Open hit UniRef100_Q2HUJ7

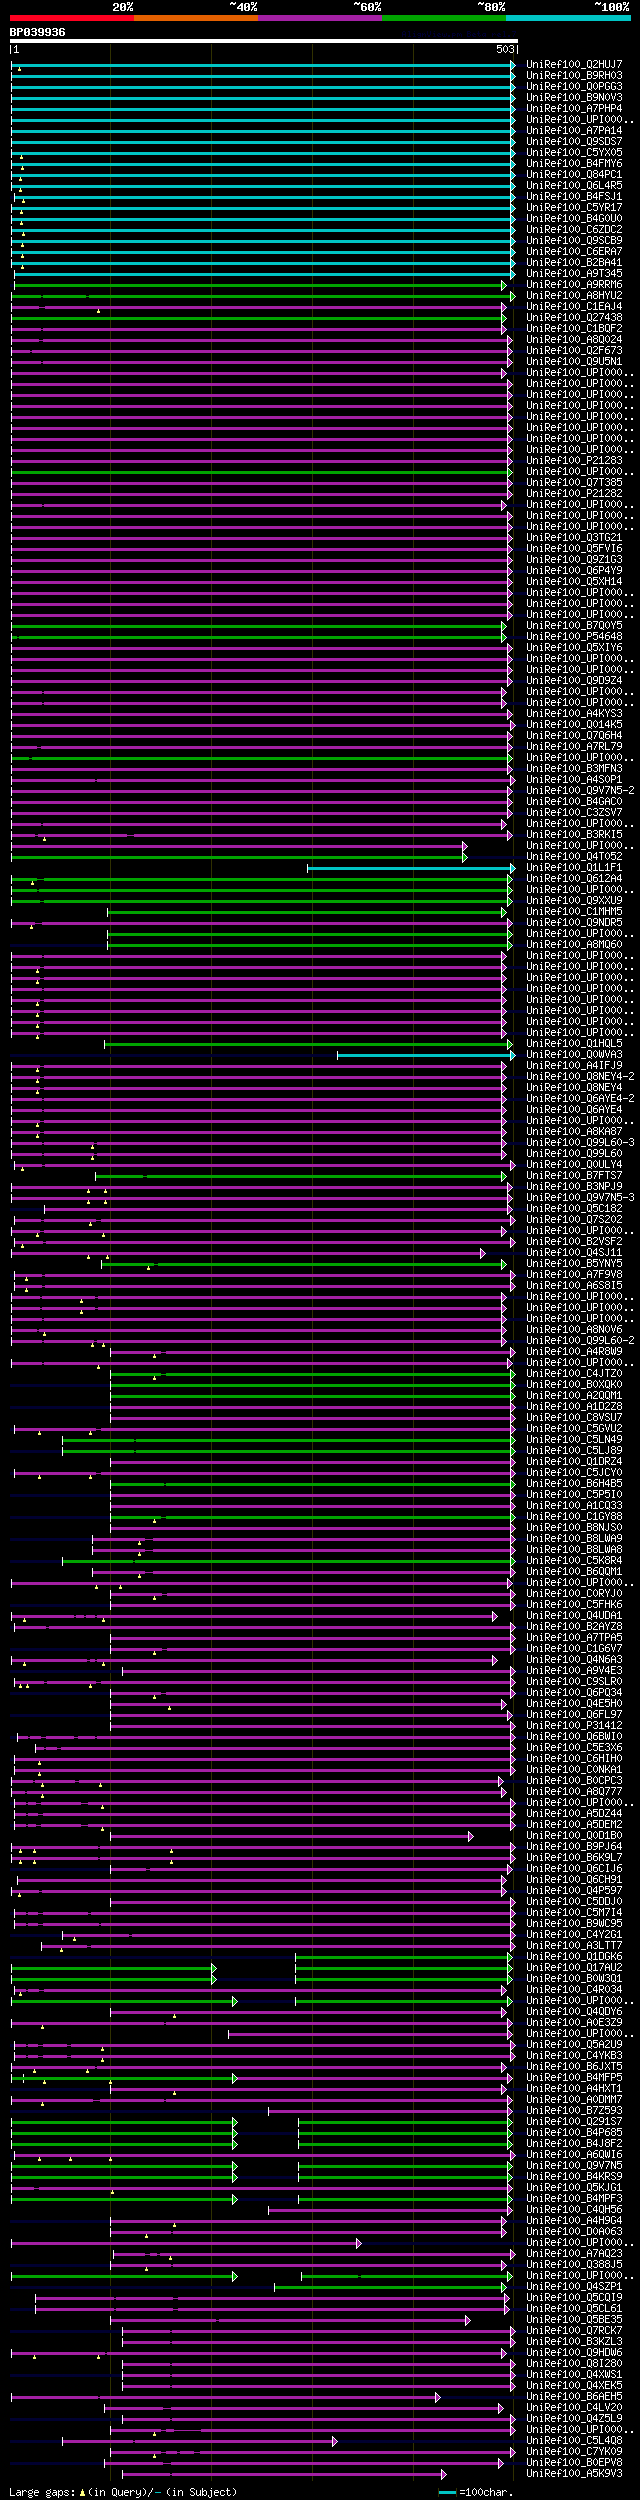pos(574,65)
